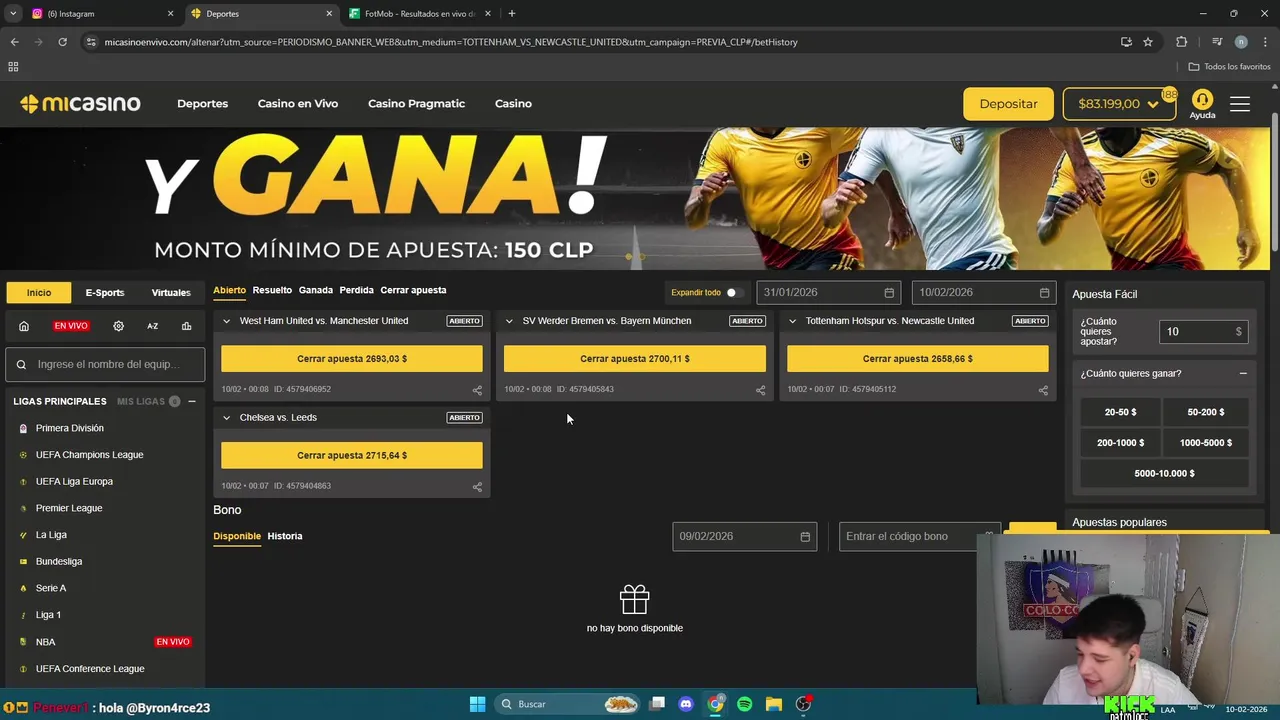This screenshot has height=720, width=1280.
Task: Switch to the FotMob browser tab
Action: coord(418,14)
